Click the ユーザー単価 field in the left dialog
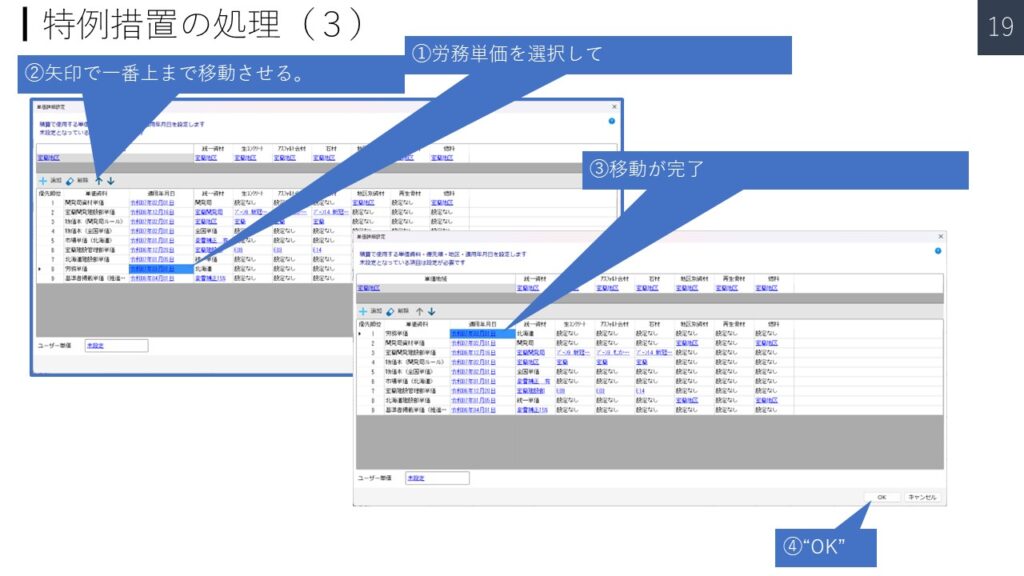 coord(115,345)
